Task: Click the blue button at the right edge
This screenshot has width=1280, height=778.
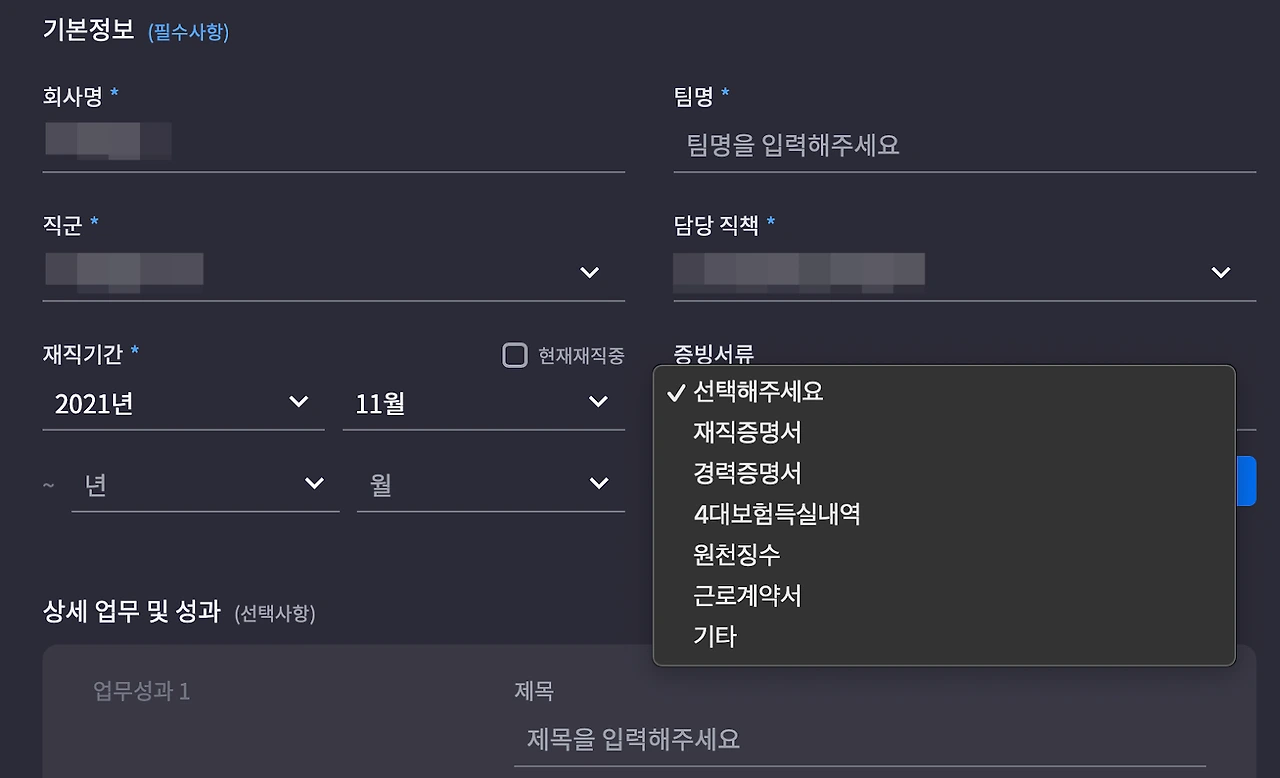Action: pyautogui.click(x=1249, y=481)
